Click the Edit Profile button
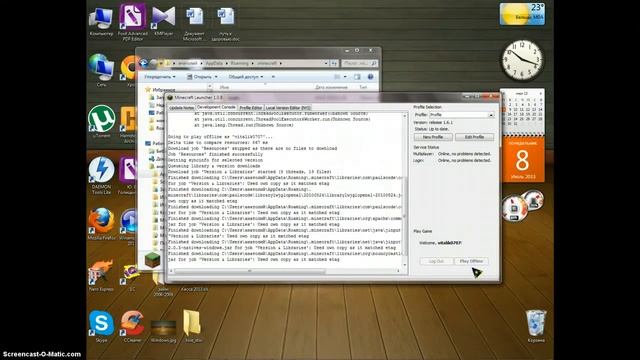The image size is (640, 360). [474, 137]
